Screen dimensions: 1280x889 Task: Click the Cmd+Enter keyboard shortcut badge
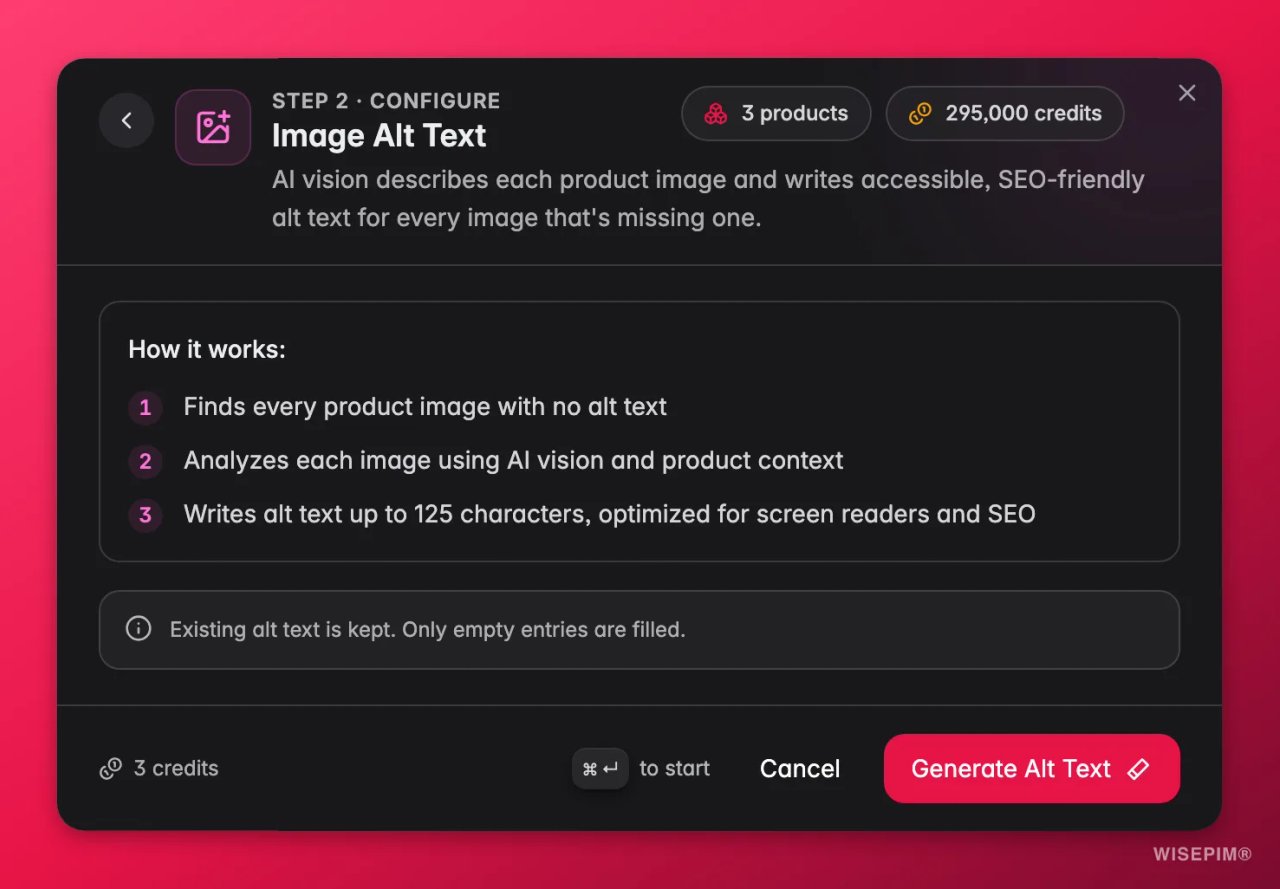pyautogui.click(x=600, y=768)
